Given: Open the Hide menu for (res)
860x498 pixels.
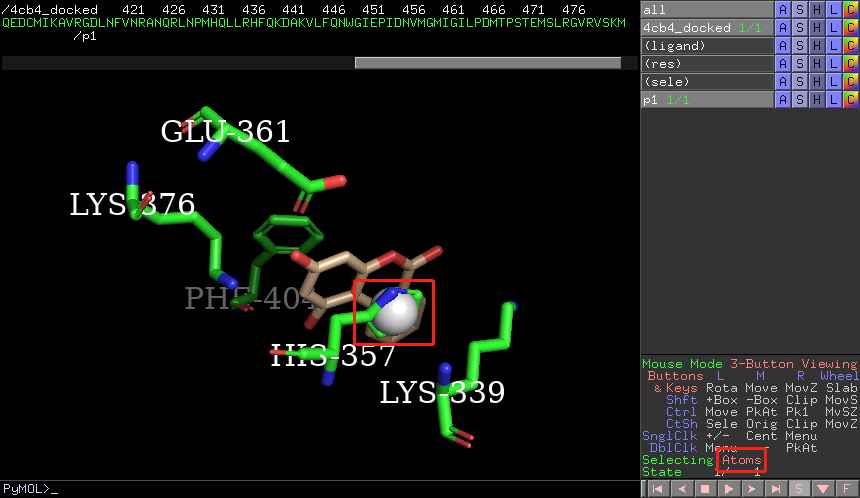Looking at the screenshot, I should point(817,63).
